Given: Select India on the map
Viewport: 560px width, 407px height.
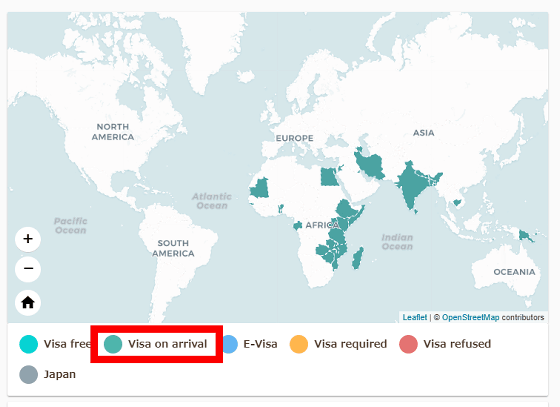Looking at the screenshot, I should pyautogui.click(x=414, y=184).
